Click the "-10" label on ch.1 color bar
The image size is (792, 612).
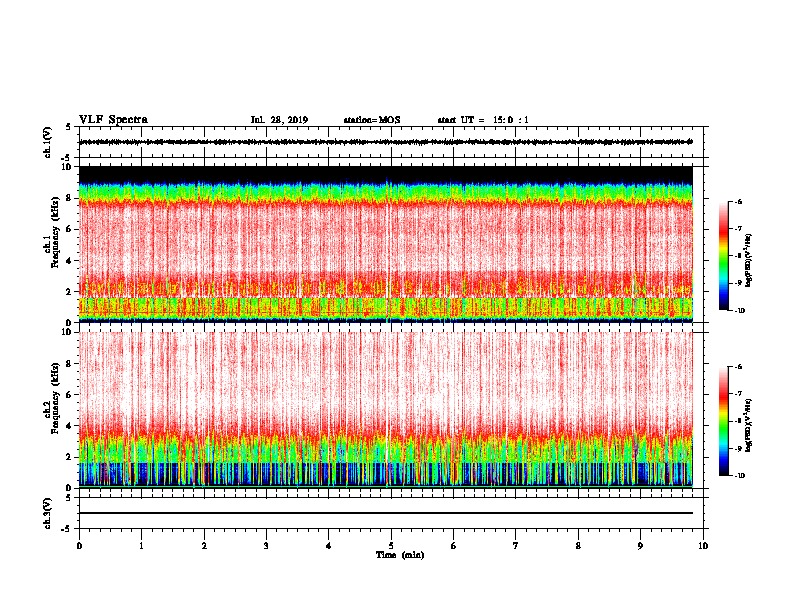[x=739, y=311]
